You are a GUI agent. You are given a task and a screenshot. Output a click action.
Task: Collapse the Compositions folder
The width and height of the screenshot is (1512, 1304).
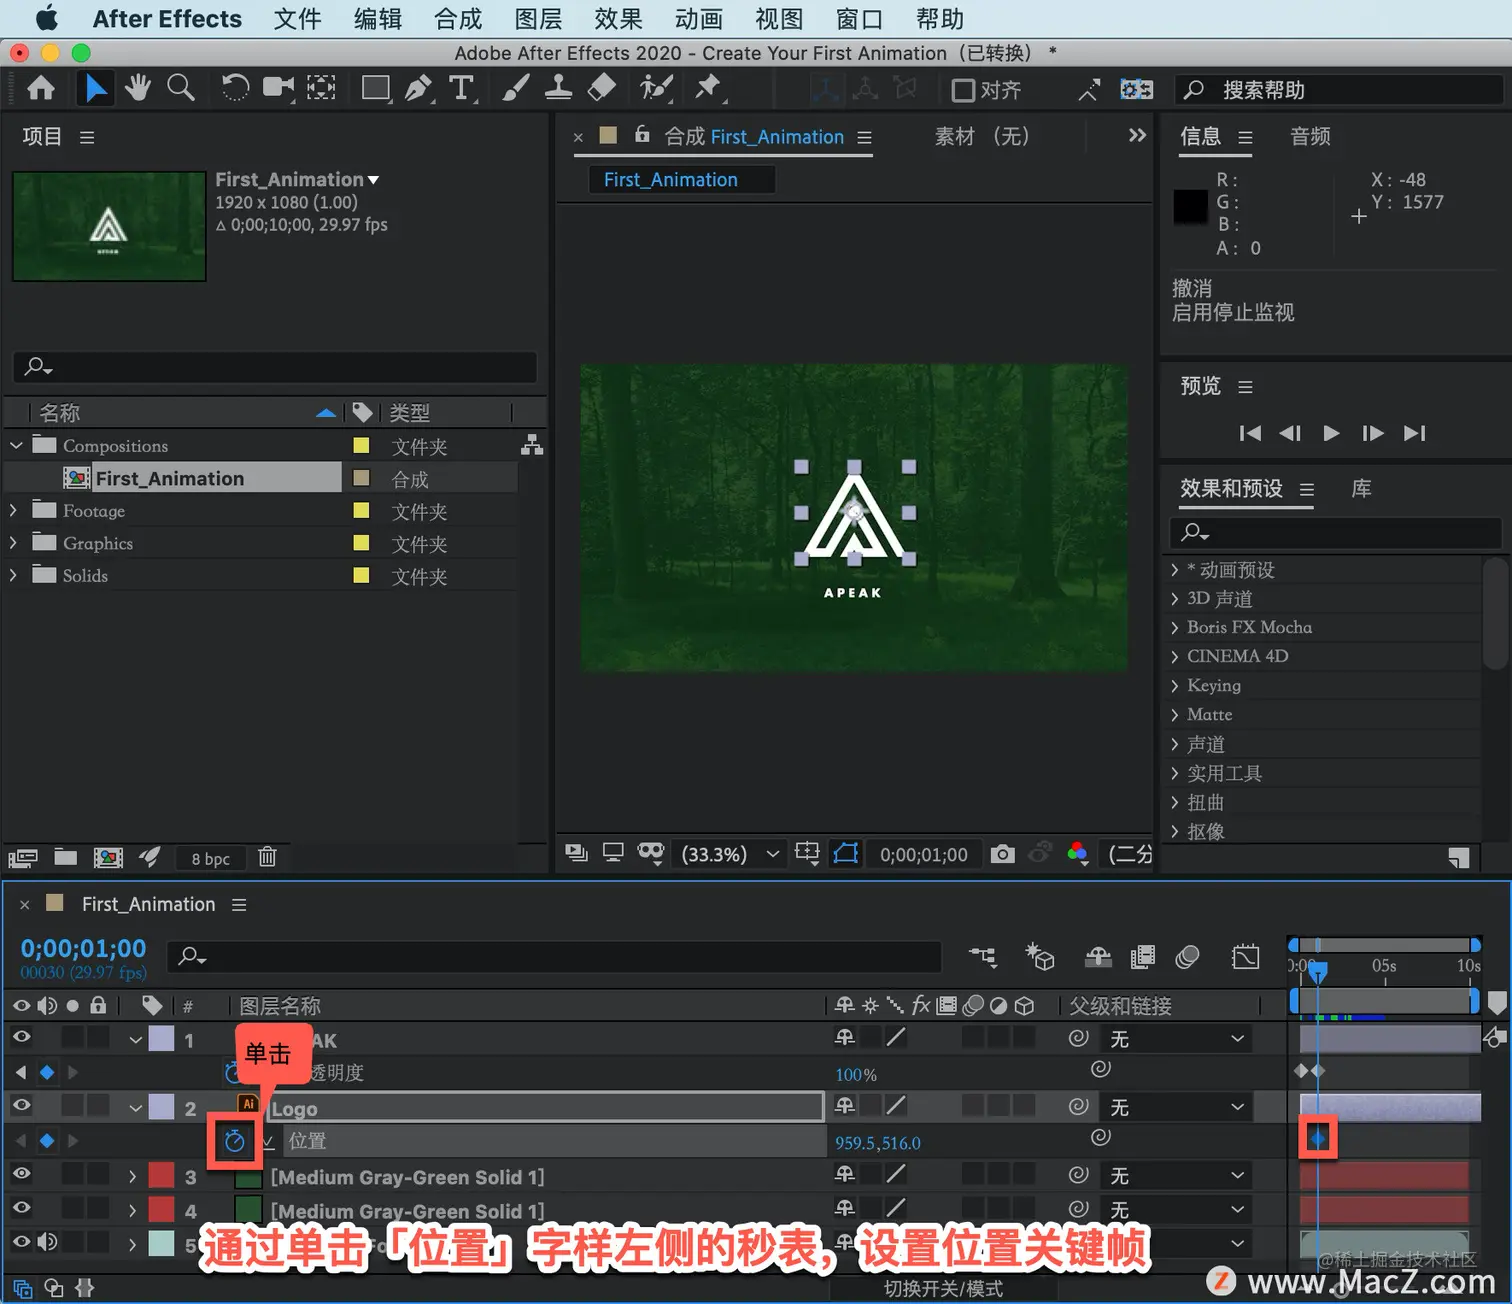(16, 445)
